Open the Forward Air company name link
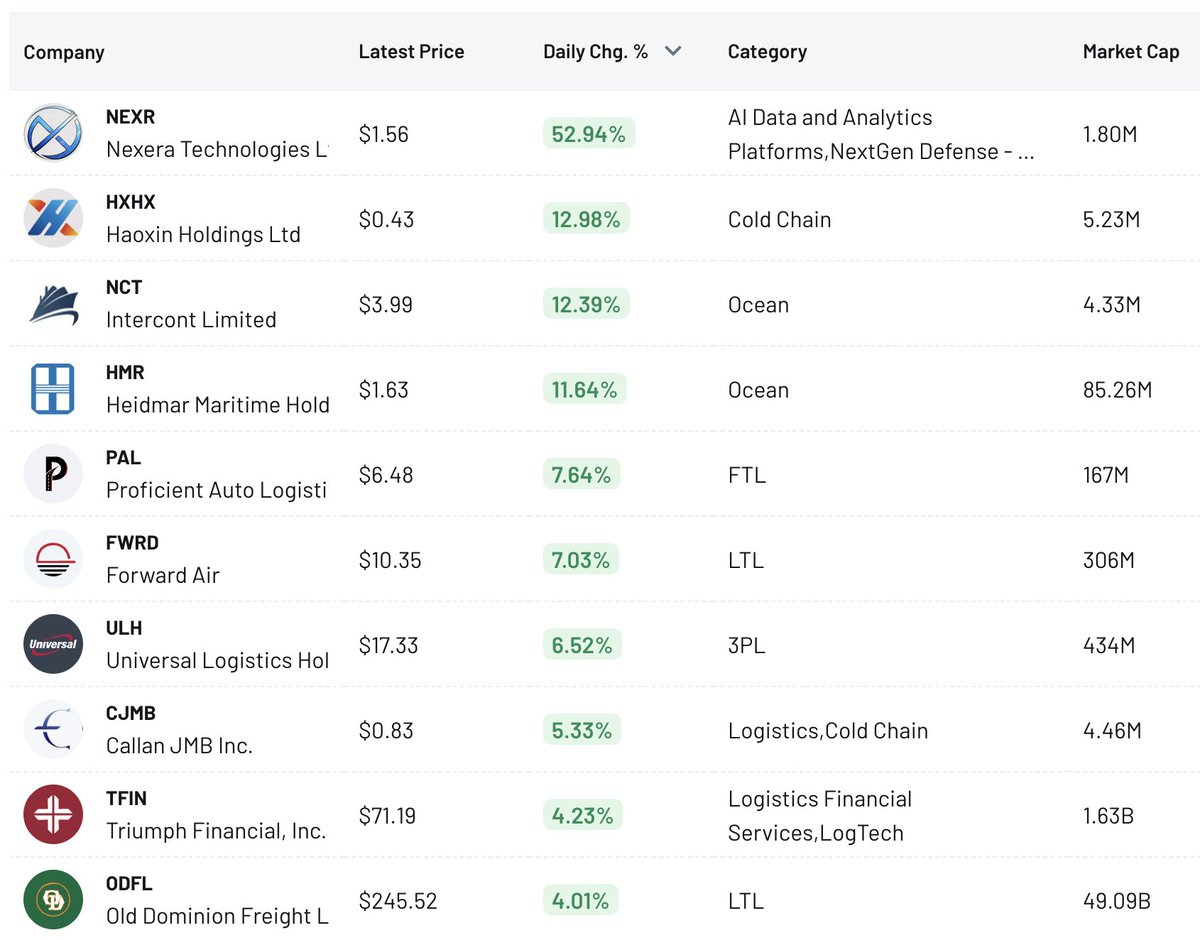Screen dimensions: 1200x940 [x=163, y=575]
